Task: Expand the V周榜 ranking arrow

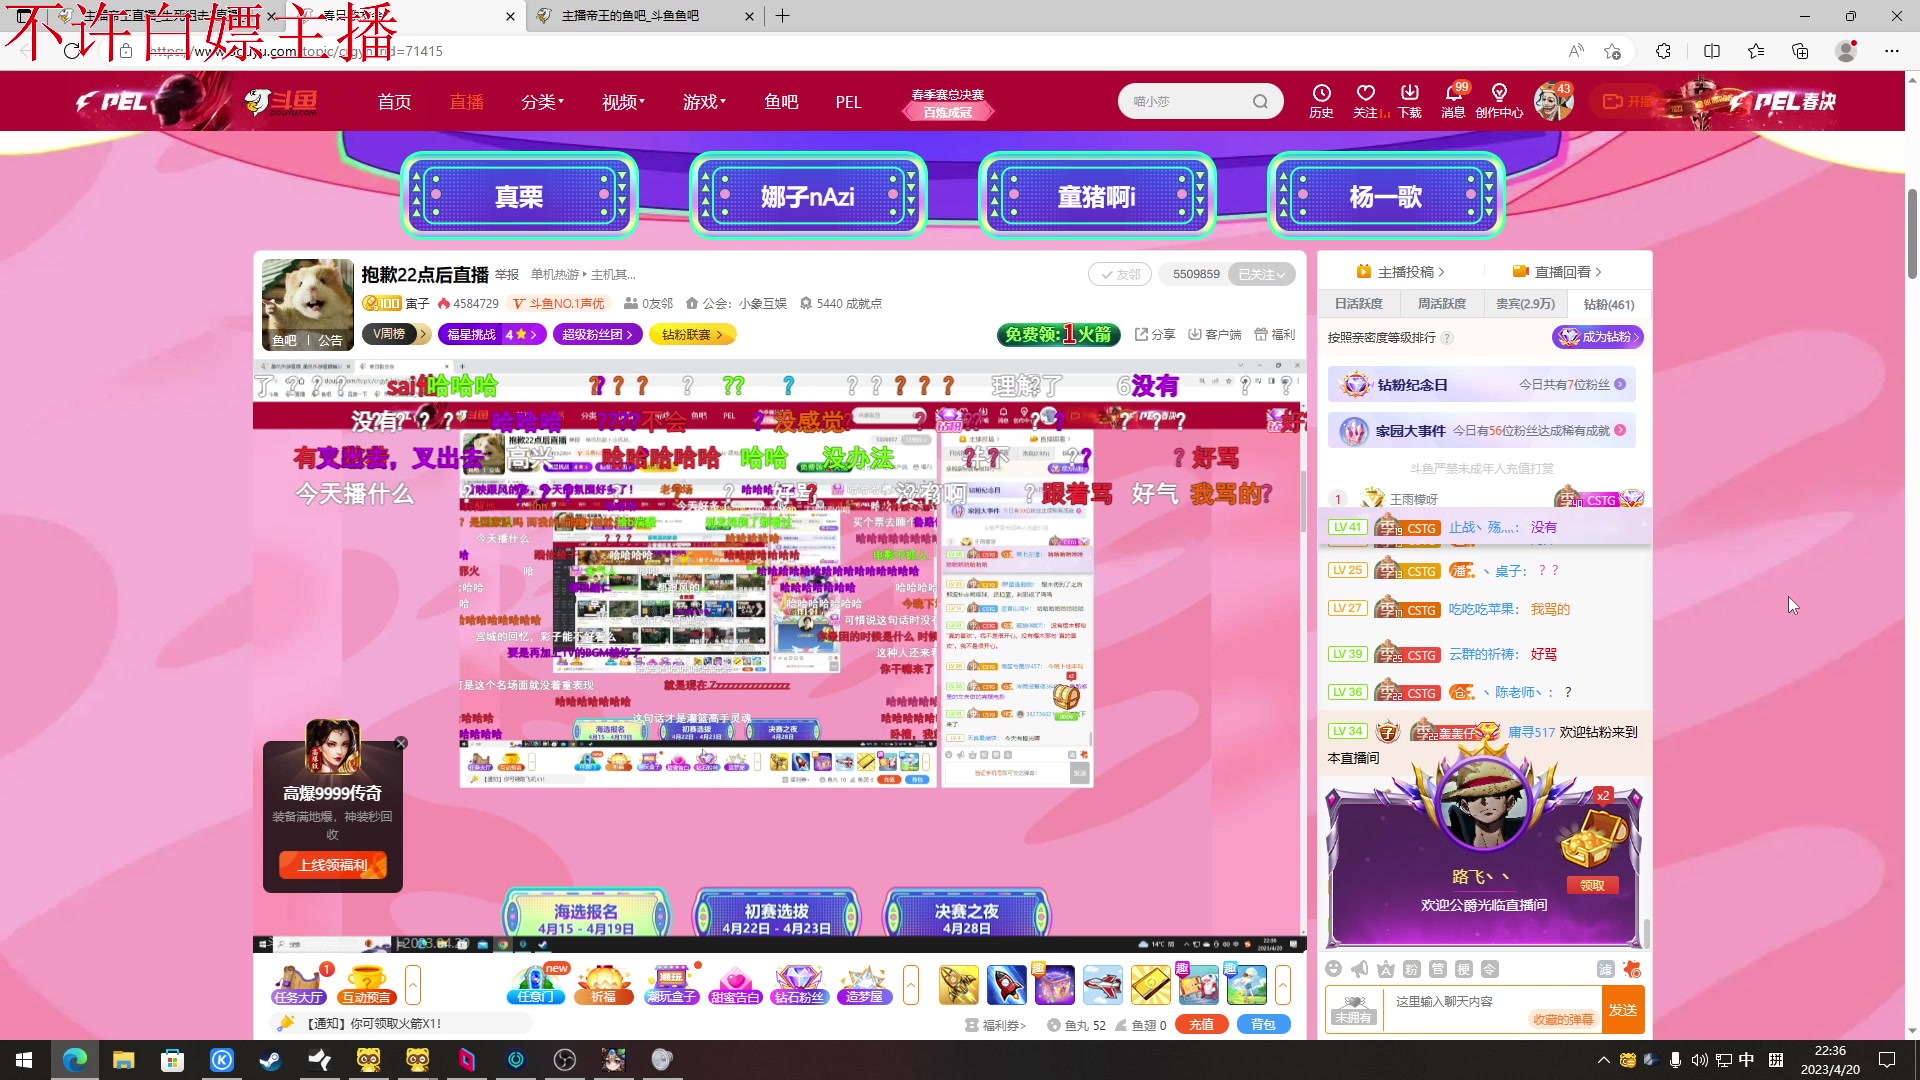Action: click(x=424, y=334)
